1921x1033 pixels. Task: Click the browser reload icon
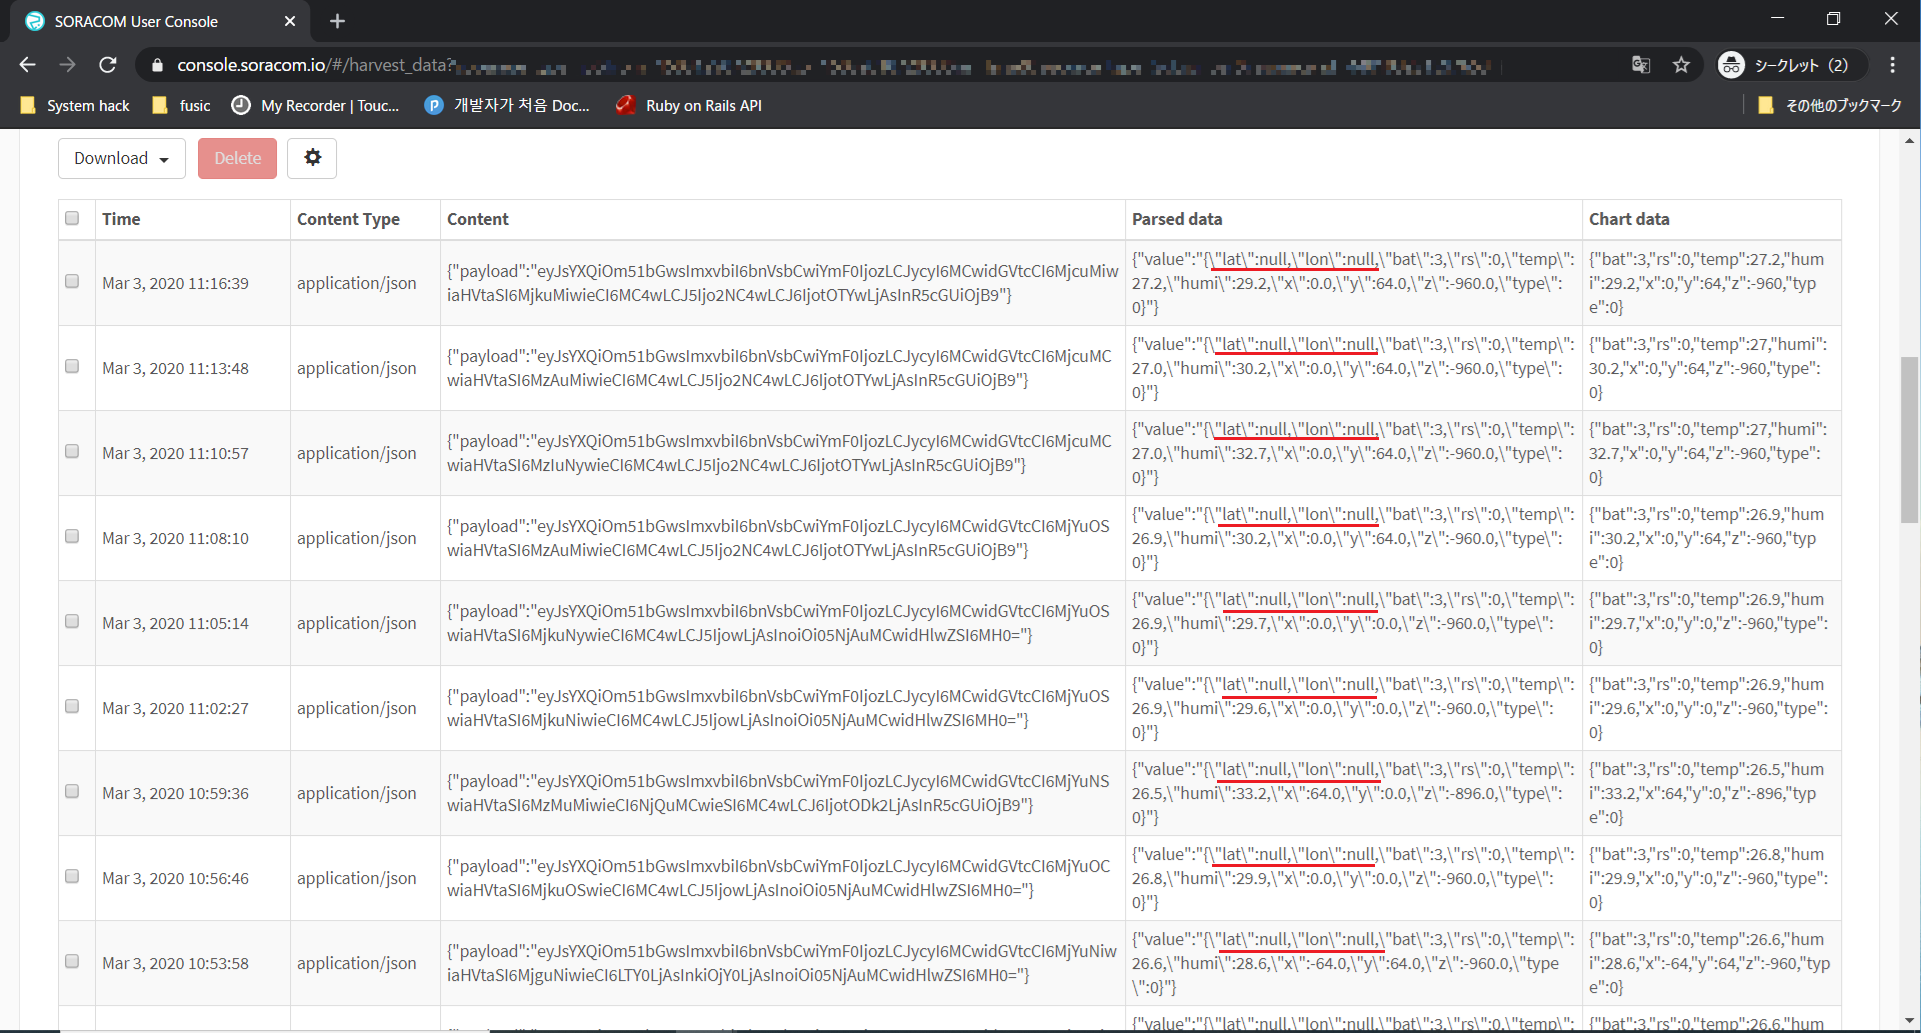(x=108, y=65)
